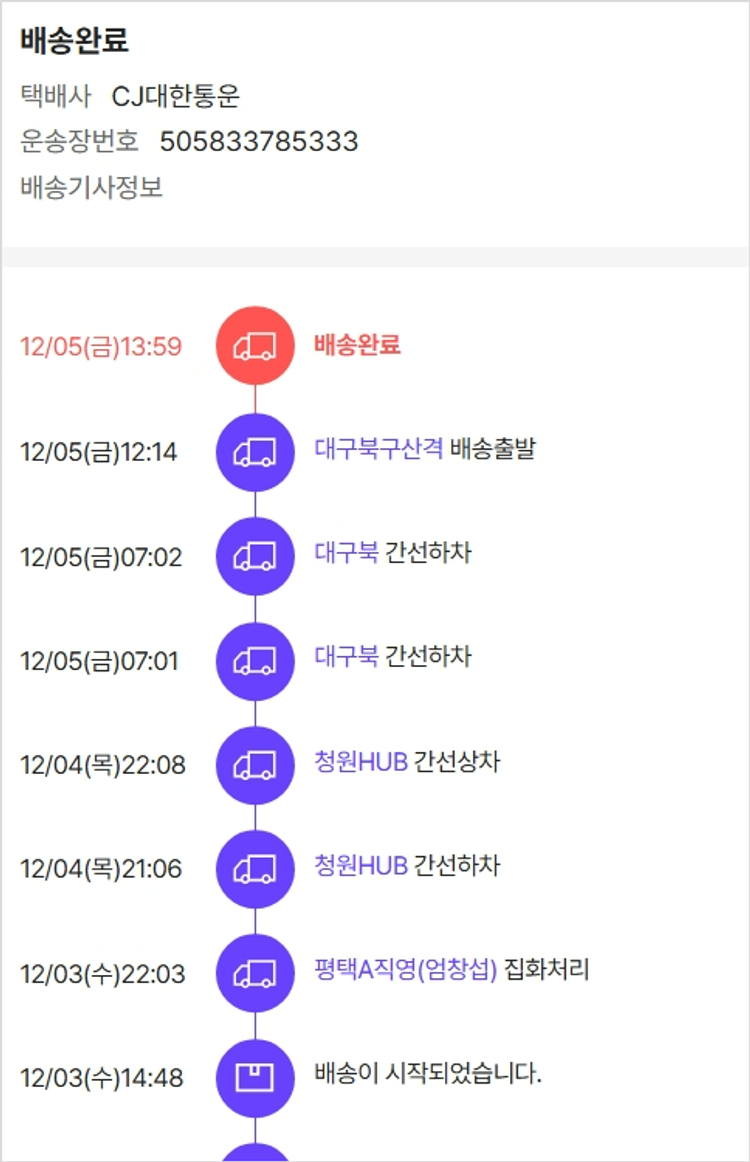This screenshot has width=750, height=1162.
Task: Click truck icon at 12/05 07:01 entry
Action: coord(255,661)
